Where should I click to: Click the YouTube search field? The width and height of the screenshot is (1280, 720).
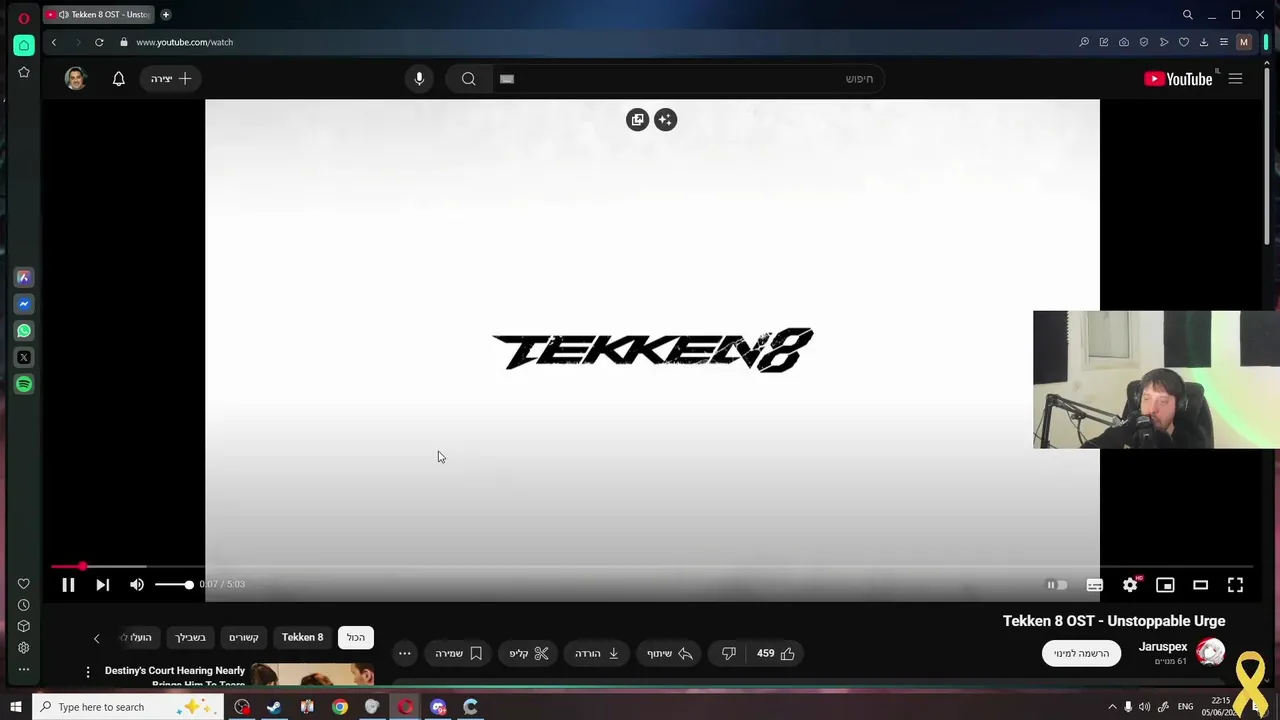[688, 79]
